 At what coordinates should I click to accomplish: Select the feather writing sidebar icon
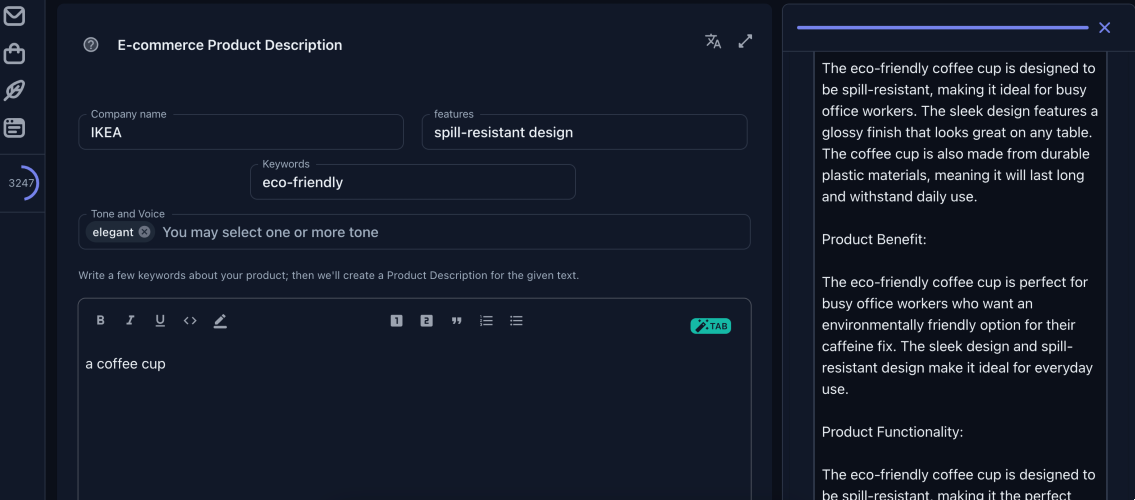pyautogui.click(x=14, y=90)
